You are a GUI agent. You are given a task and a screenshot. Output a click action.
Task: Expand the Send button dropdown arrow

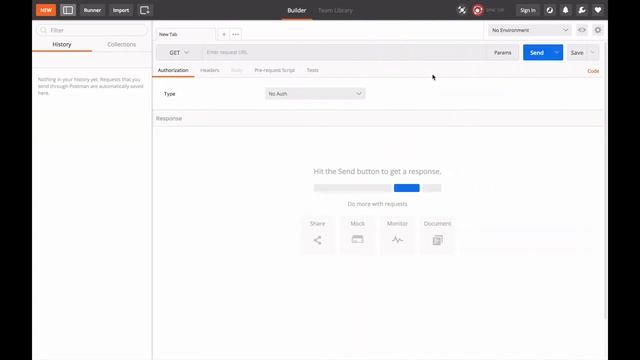(557, 53)
